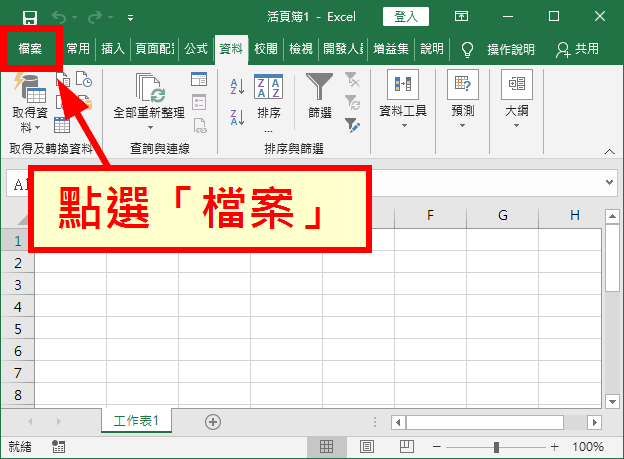Toggle the 篩選 Filter funnel button
Viewport: 624px width, 459px height.
click(320, 96)
